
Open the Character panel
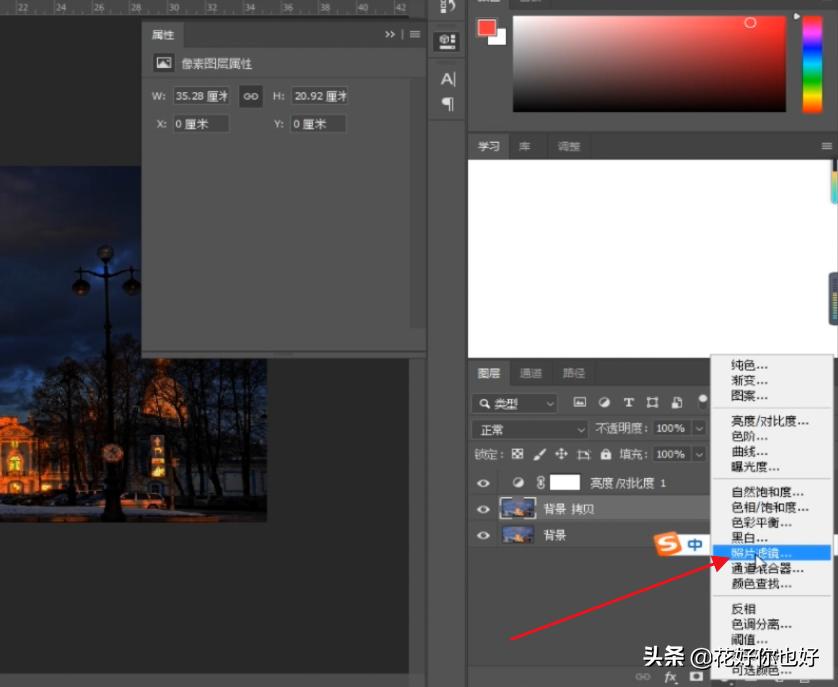pos(447,78)
